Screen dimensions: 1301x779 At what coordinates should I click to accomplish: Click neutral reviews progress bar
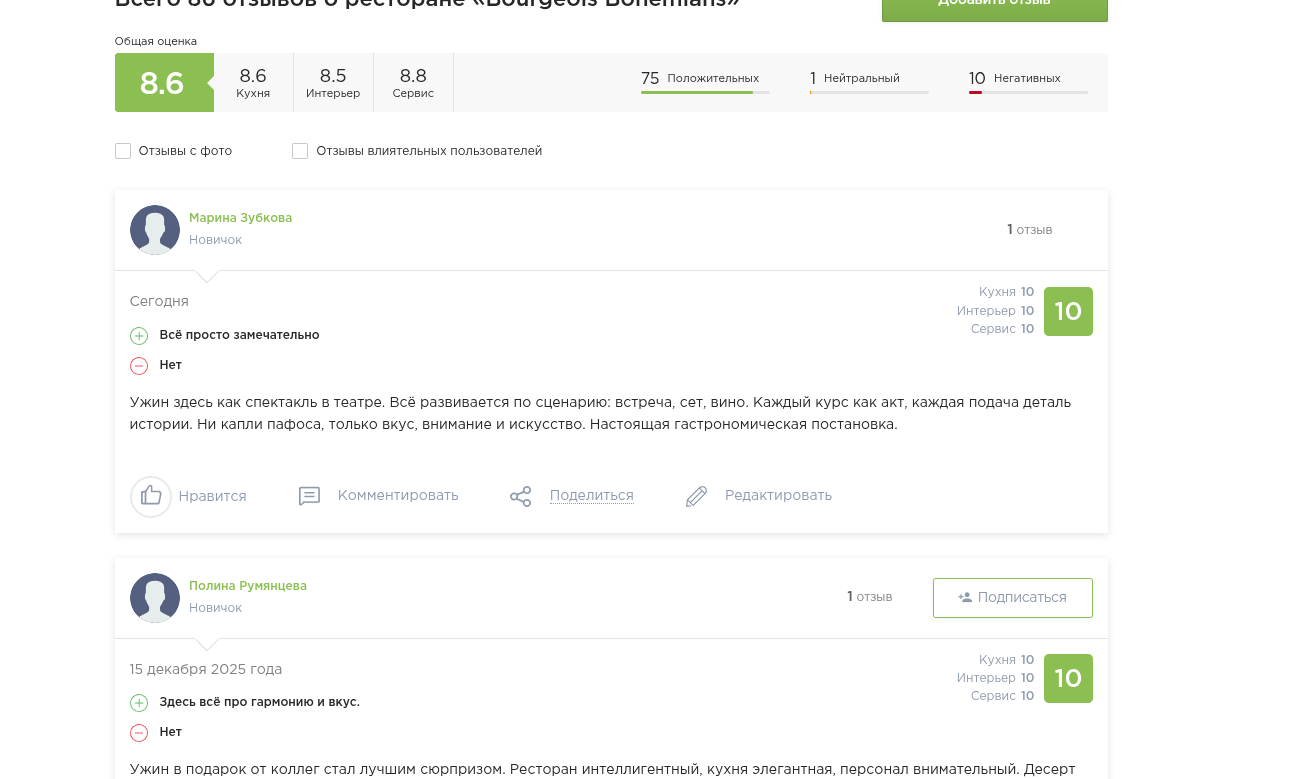coord(869,93)
